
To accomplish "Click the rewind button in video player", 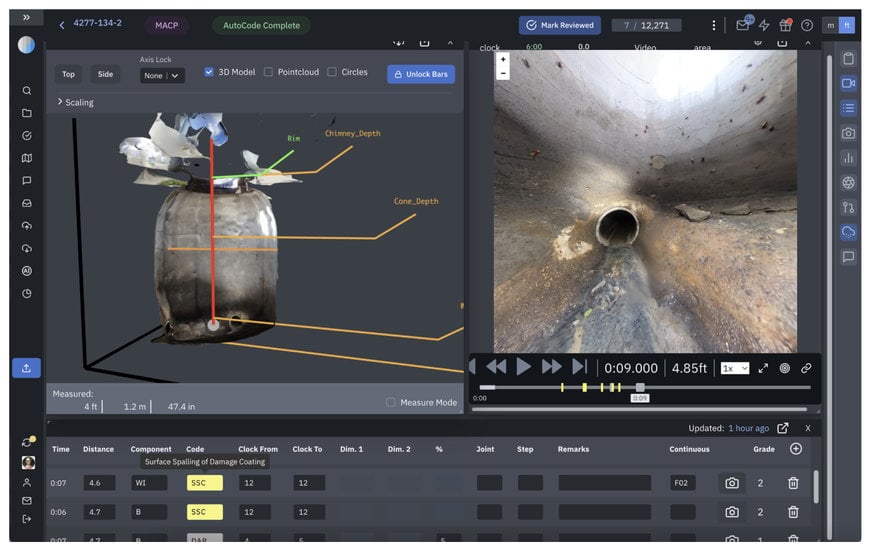I will click(x=496, y=367).
